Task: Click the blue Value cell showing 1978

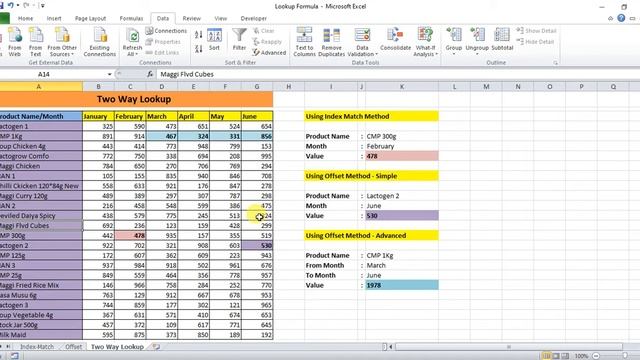Action: click(402, 285)
